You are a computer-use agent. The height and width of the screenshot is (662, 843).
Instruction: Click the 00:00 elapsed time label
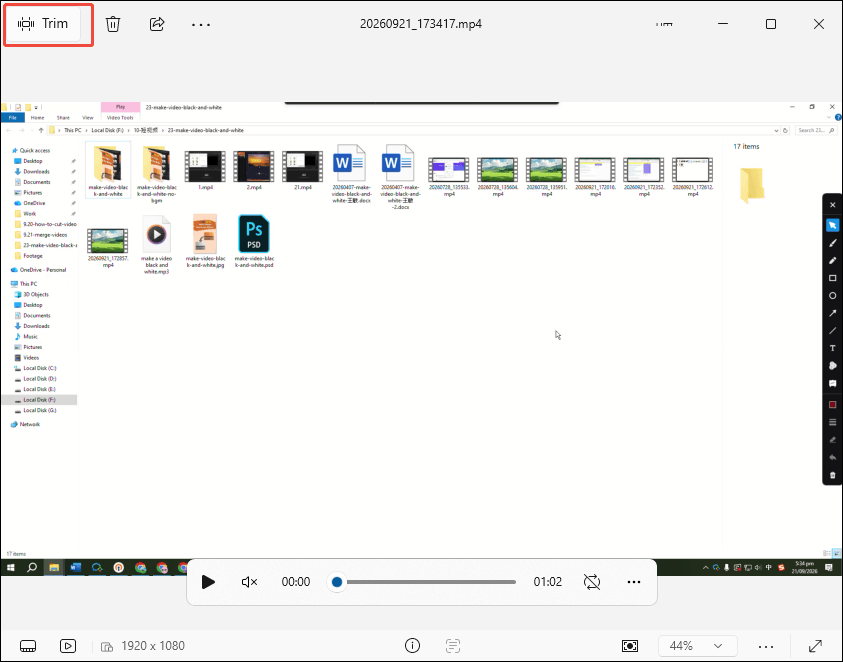click(296, 582)
